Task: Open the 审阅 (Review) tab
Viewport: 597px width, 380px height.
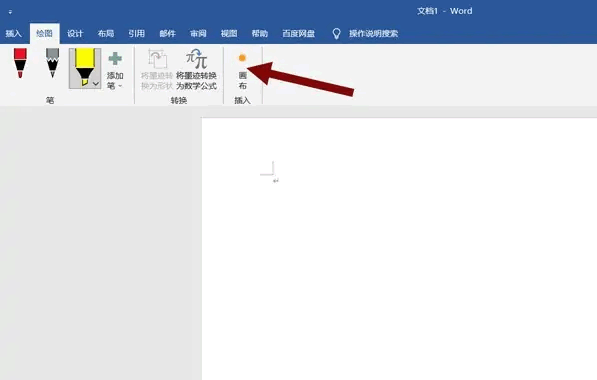Action: point(198,34)
